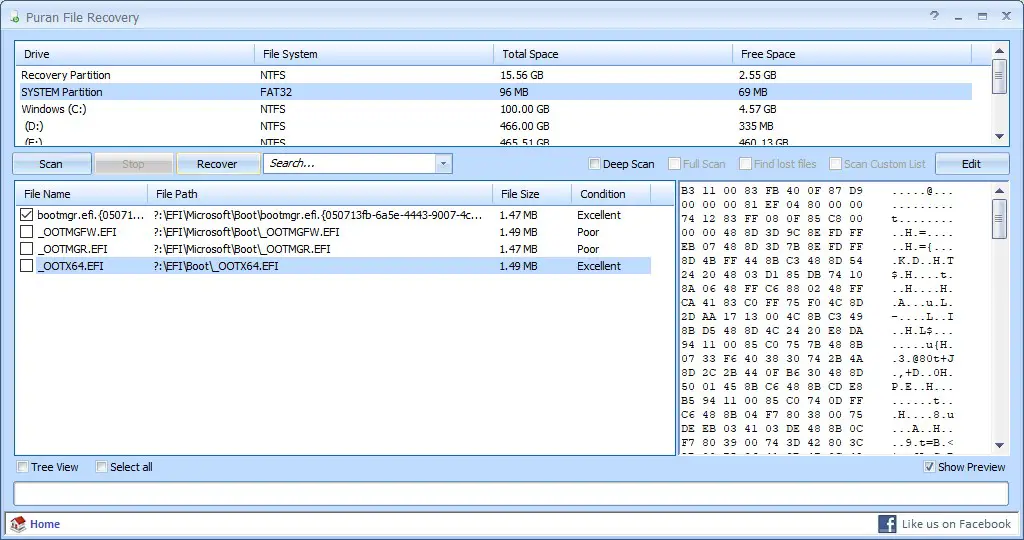Click the Total Space column header
The image size is (1024, 540).
(613, 54)
